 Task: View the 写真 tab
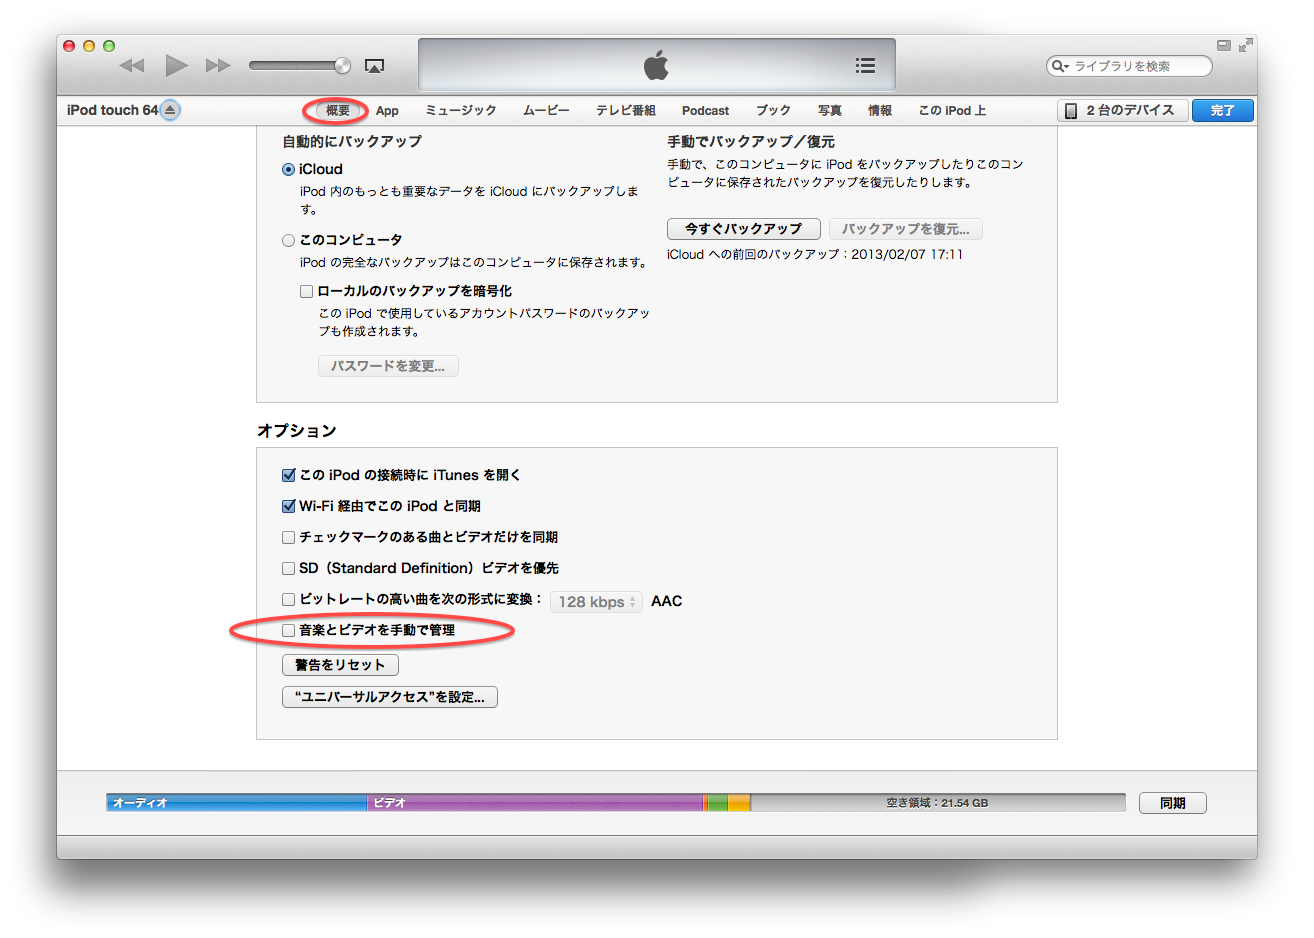coord(830,111)
